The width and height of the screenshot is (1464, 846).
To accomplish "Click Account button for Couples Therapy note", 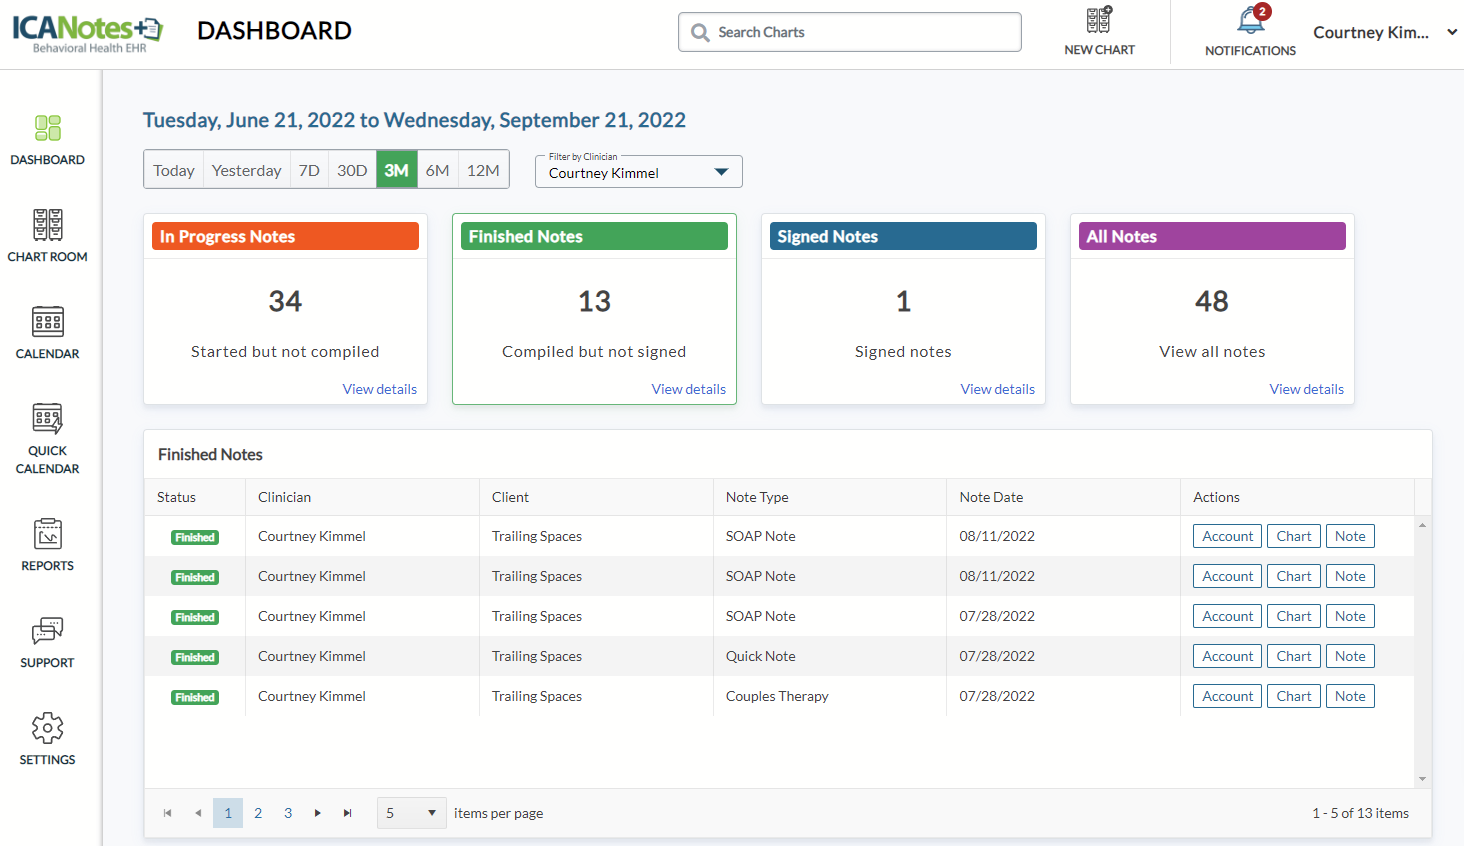I will pos(1227,696).
